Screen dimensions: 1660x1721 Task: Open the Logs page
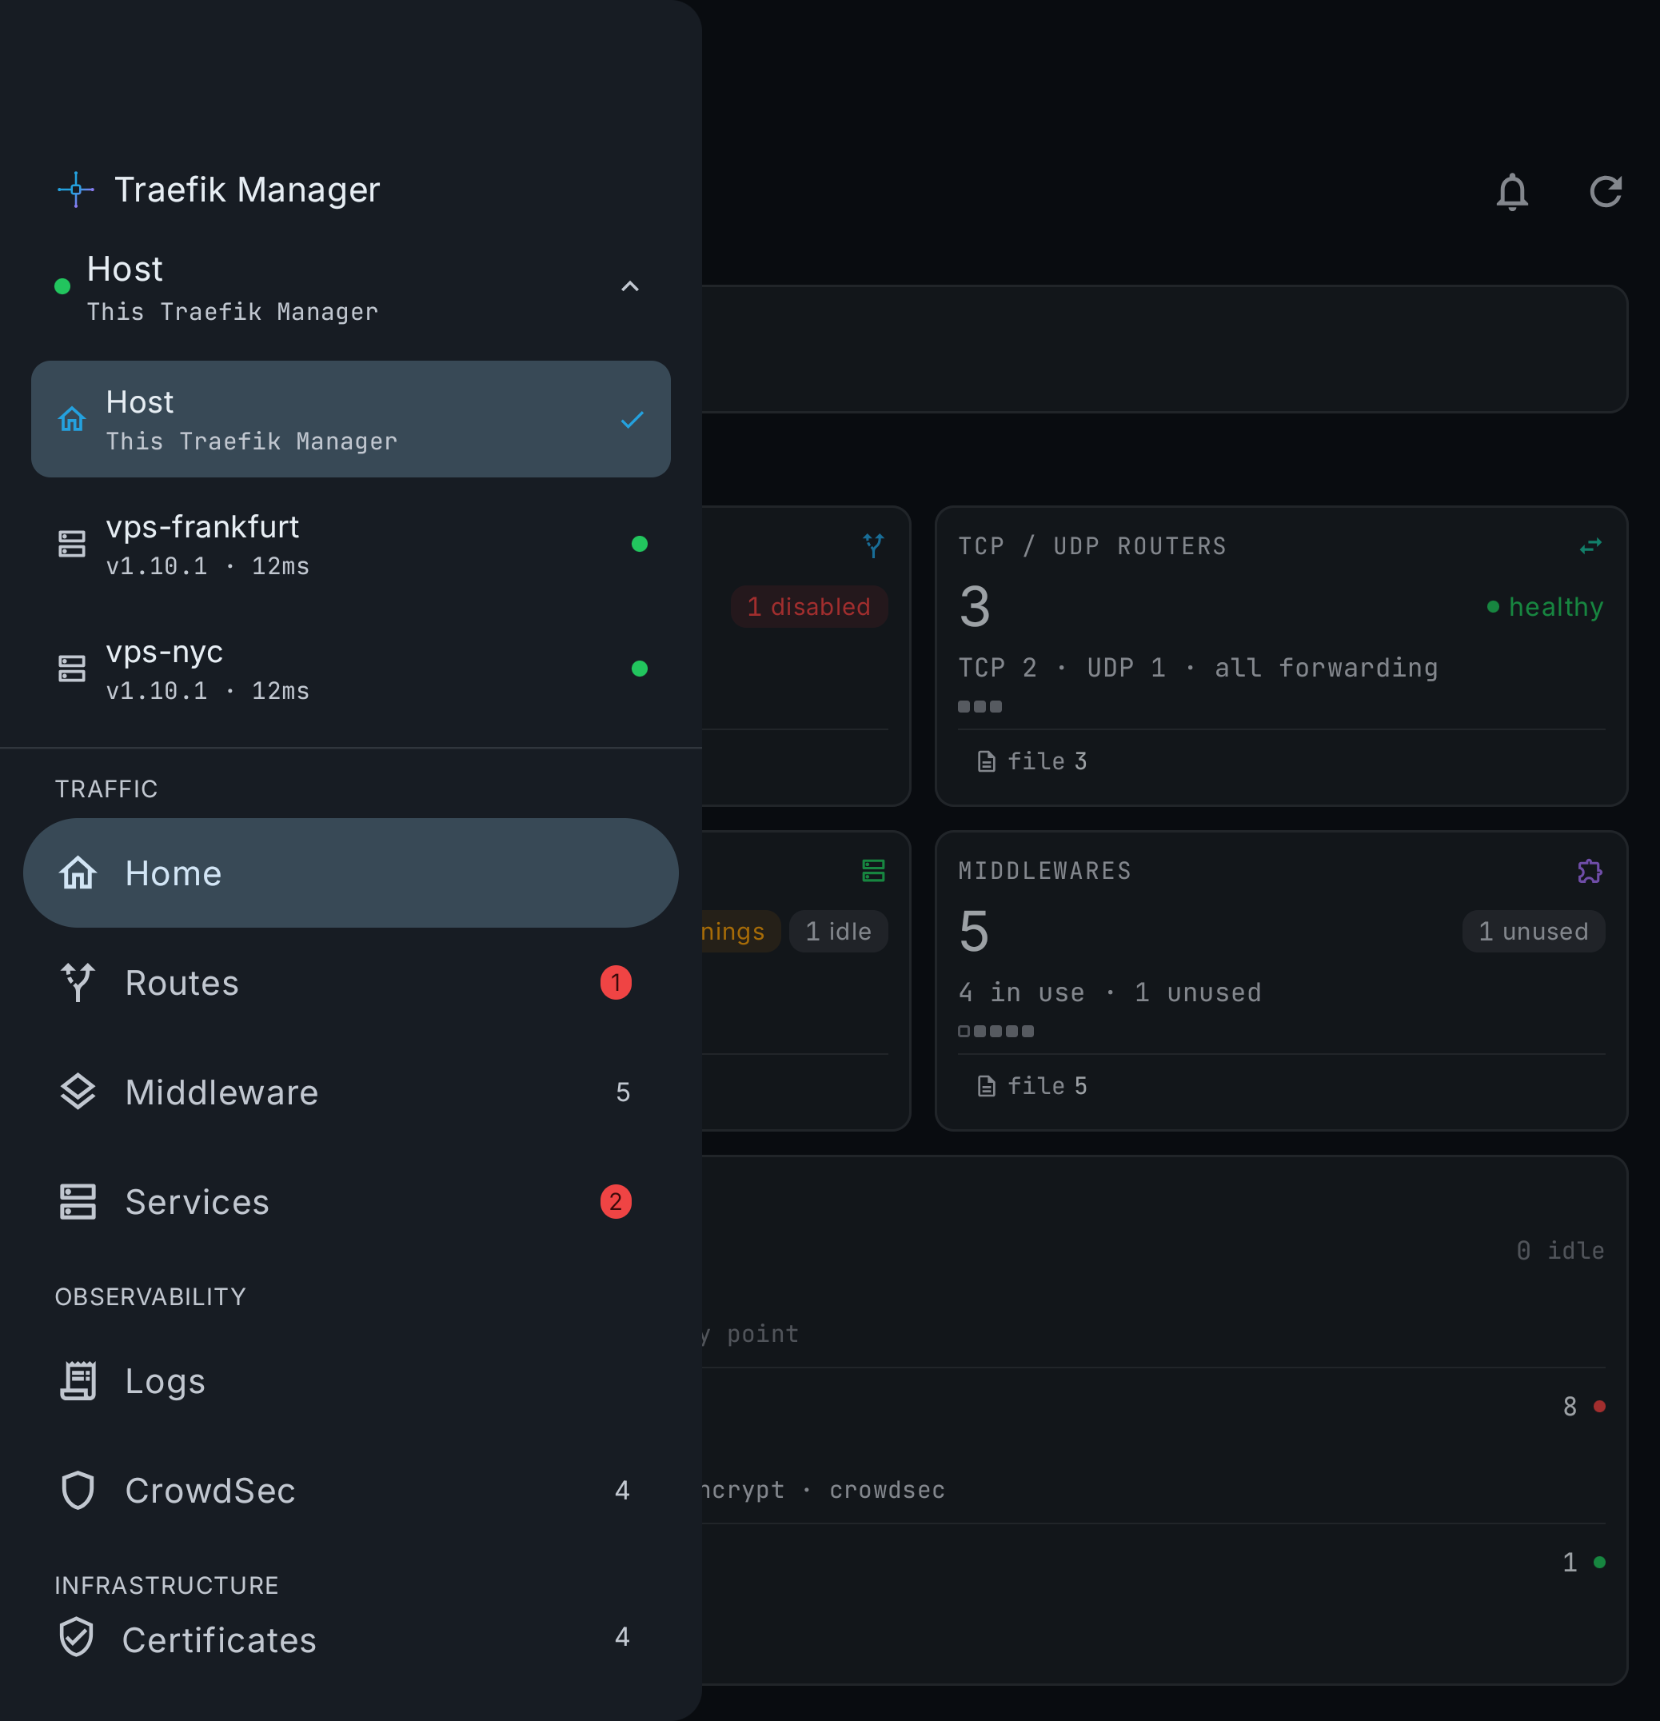pos(351,1381)
